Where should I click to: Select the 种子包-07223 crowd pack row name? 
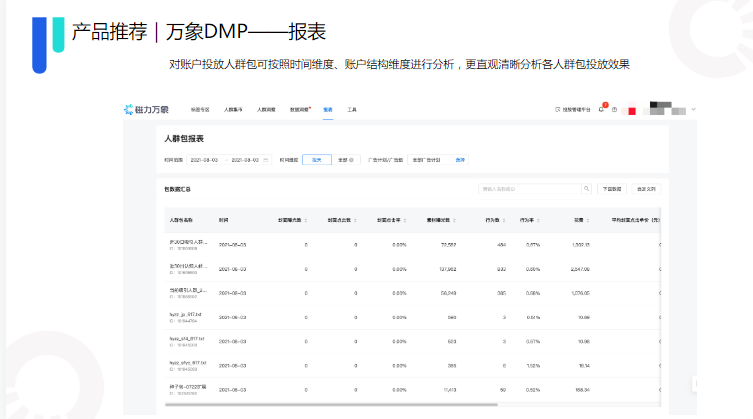[188, 386]
